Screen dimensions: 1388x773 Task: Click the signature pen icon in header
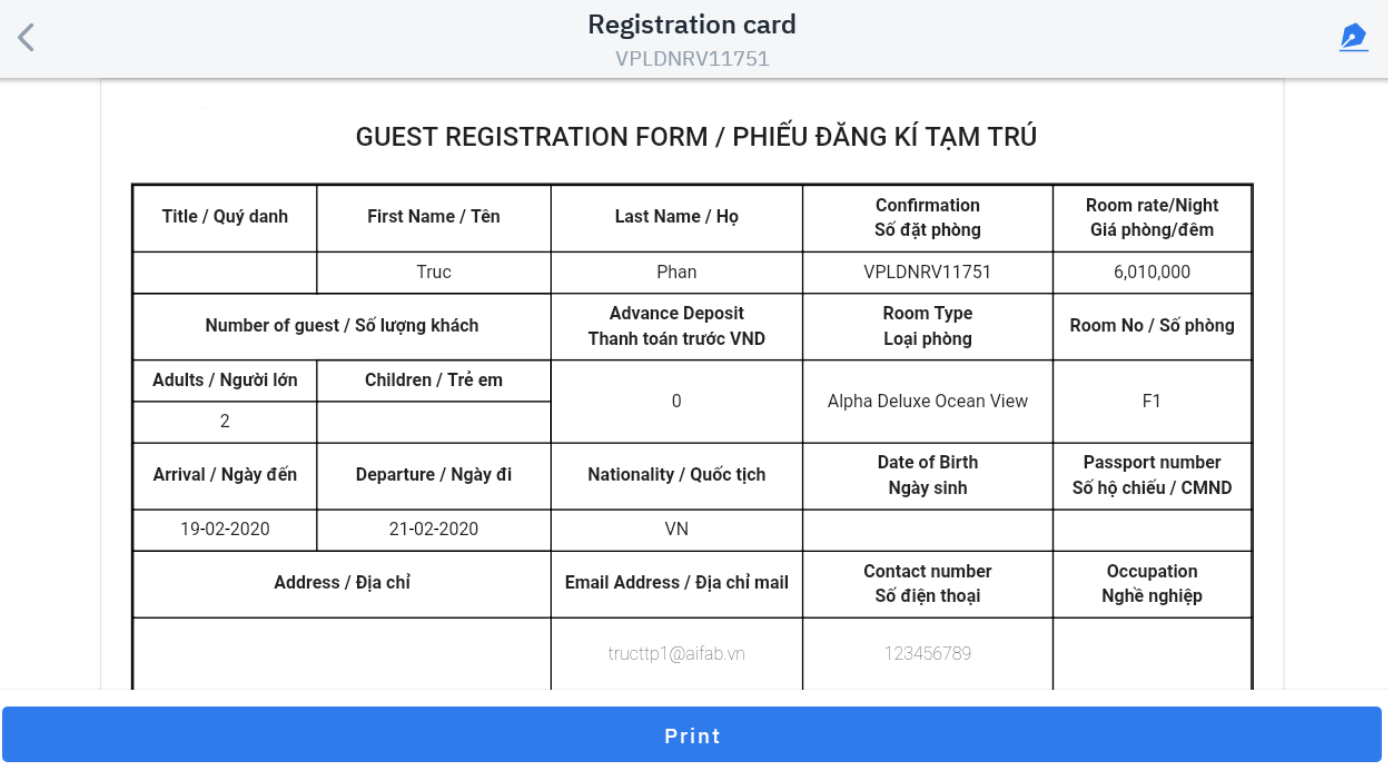1353,38
